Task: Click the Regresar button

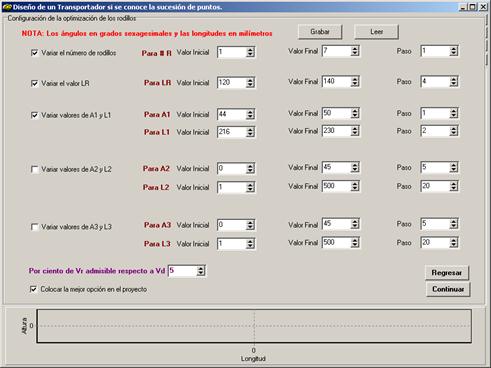Action: click(447, 273)
